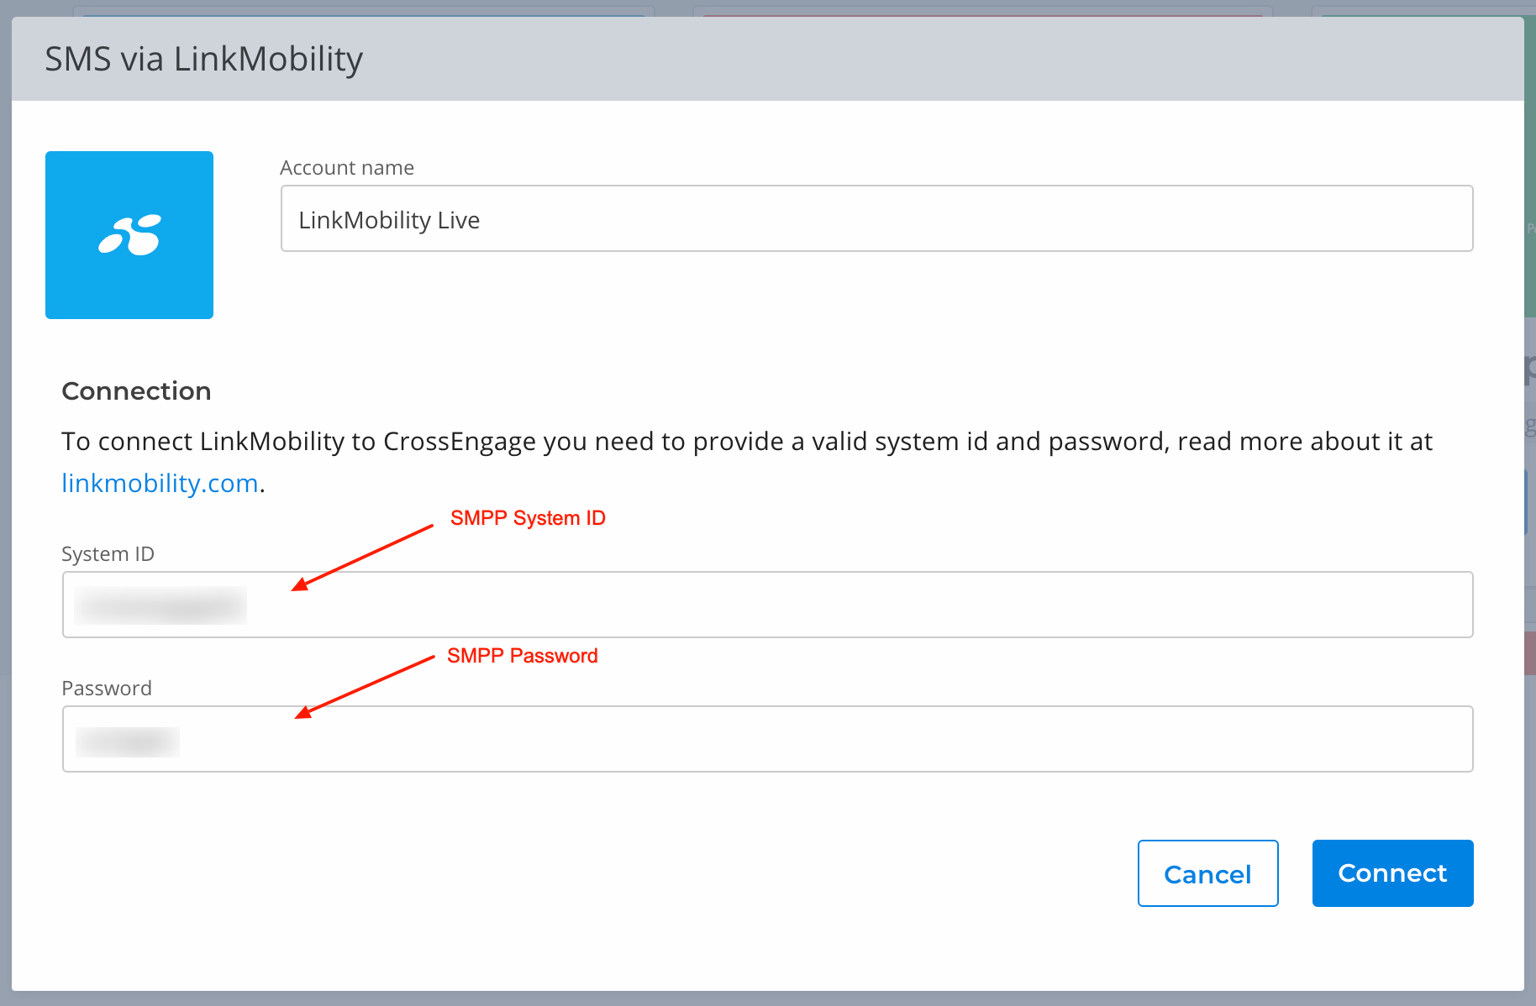Select the 'SMS via LinkMobility' dialog title
The height and width of the screenshot is (1006, 1536).
click(x=204, y=59)
